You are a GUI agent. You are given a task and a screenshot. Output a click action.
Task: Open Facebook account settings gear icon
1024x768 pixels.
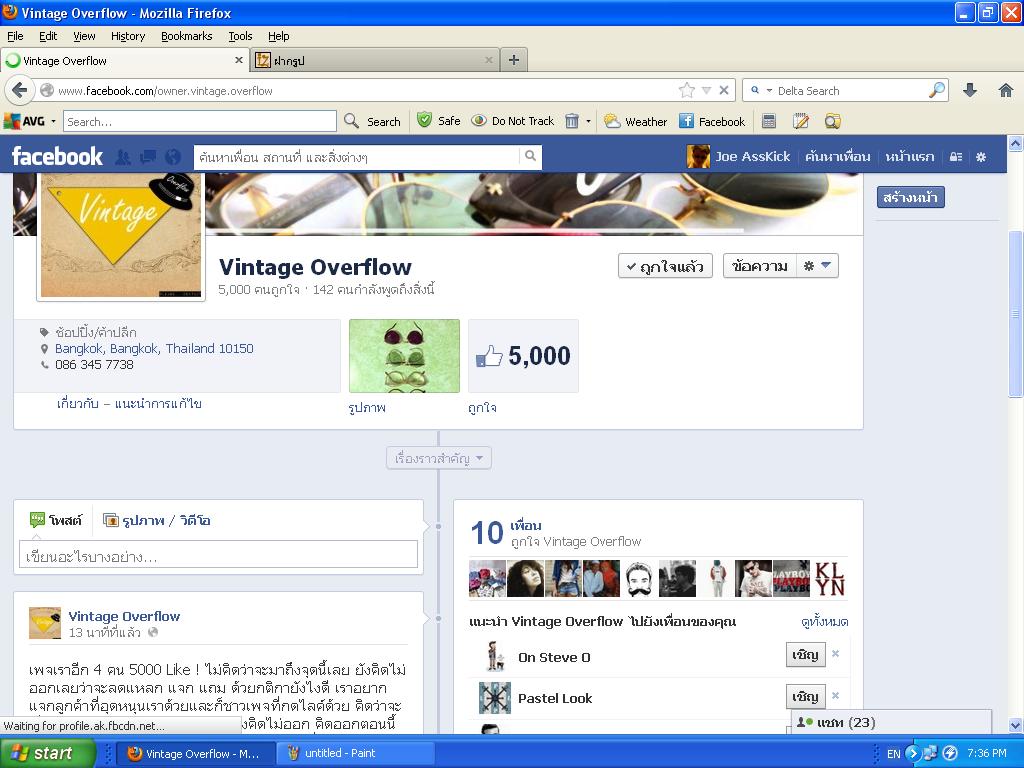(981, 157)
